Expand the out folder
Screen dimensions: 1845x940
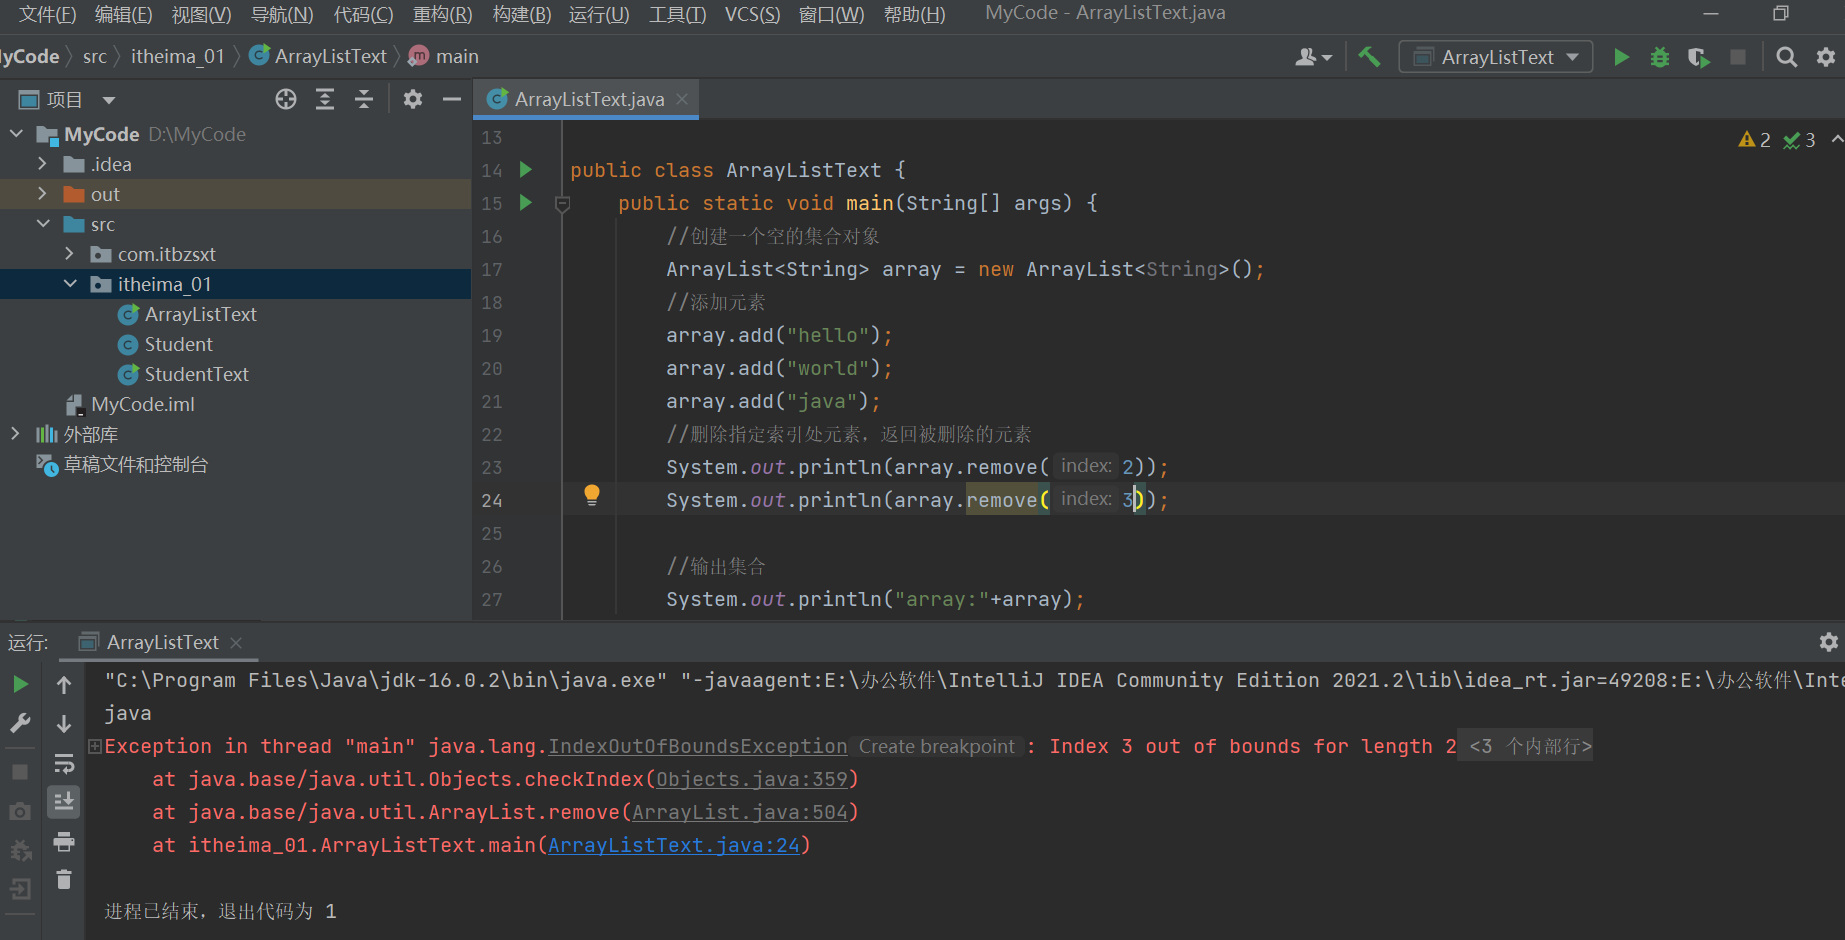tap(42, 194)
